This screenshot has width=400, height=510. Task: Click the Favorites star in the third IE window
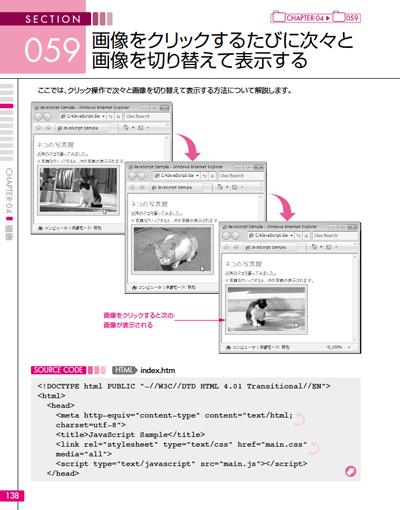(x=227, y=247)
